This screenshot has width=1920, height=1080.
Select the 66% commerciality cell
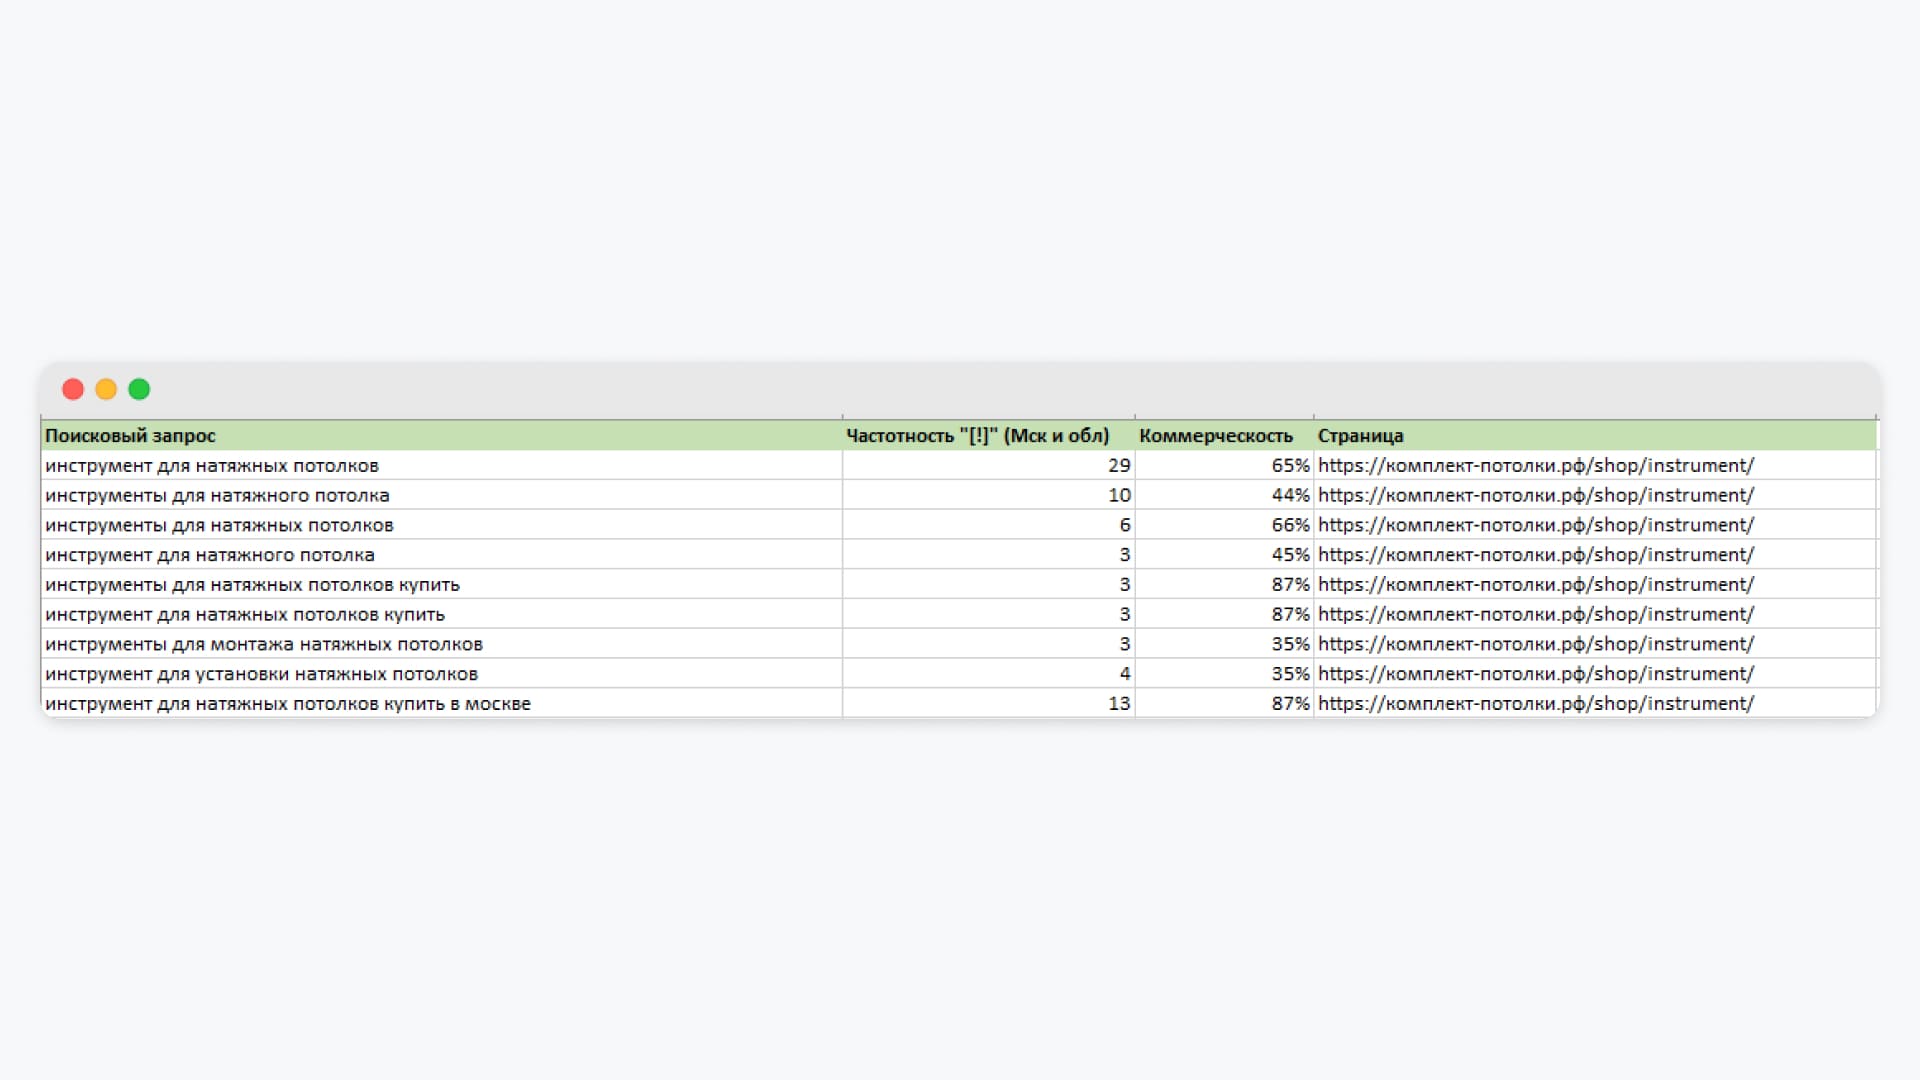1224,525
